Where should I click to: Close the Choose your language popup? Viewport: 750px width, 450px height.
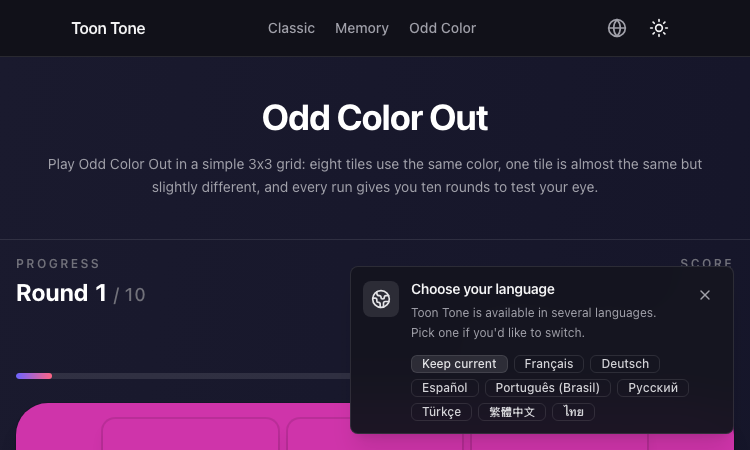(x=705, y=295)
